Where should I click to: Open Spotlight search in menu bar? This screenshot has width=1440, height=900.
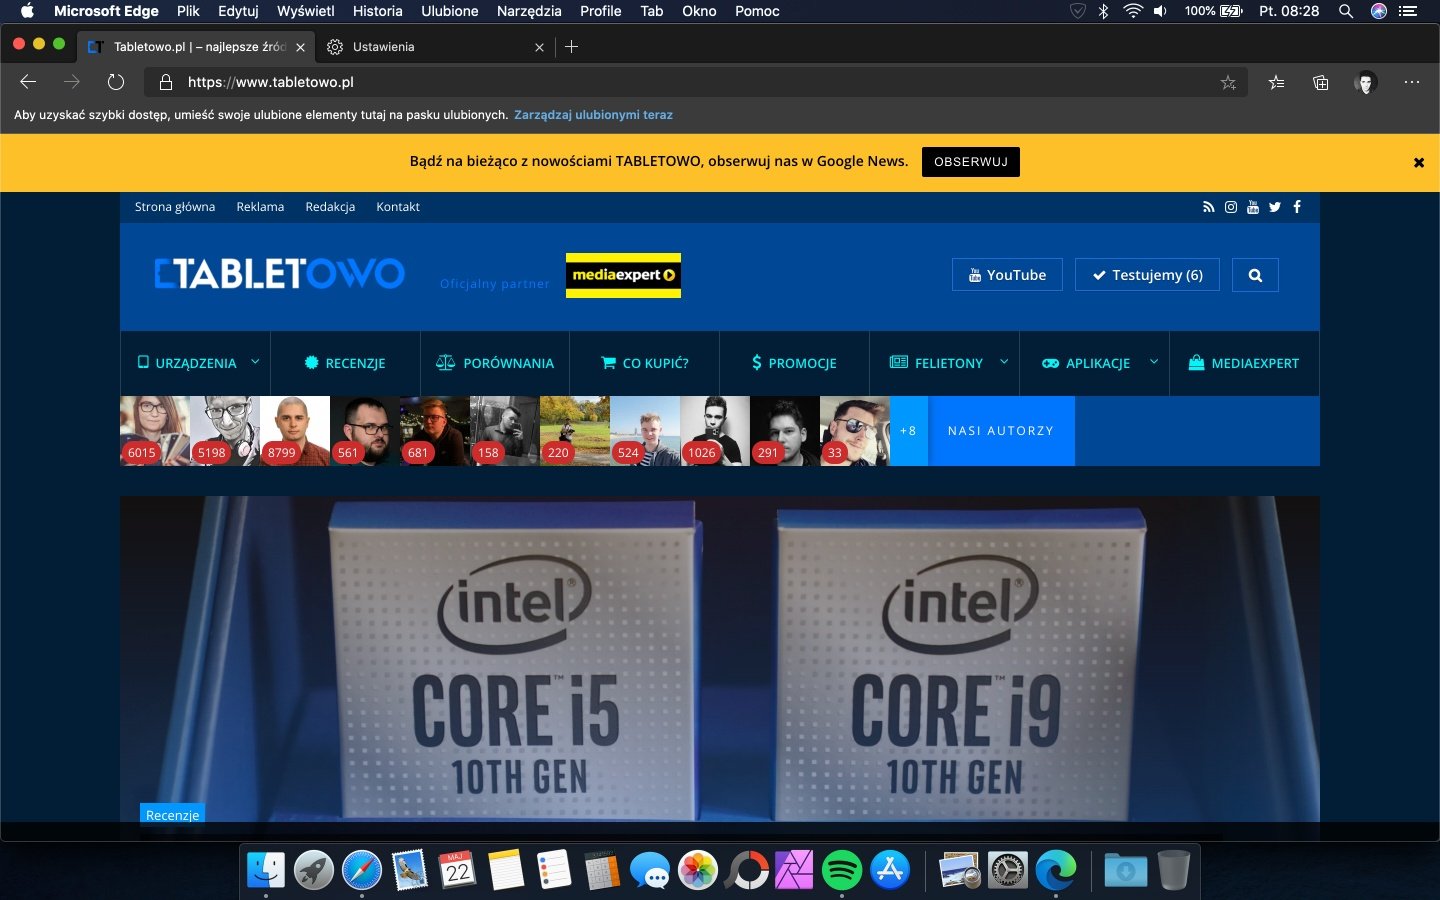pos(1346,11)
